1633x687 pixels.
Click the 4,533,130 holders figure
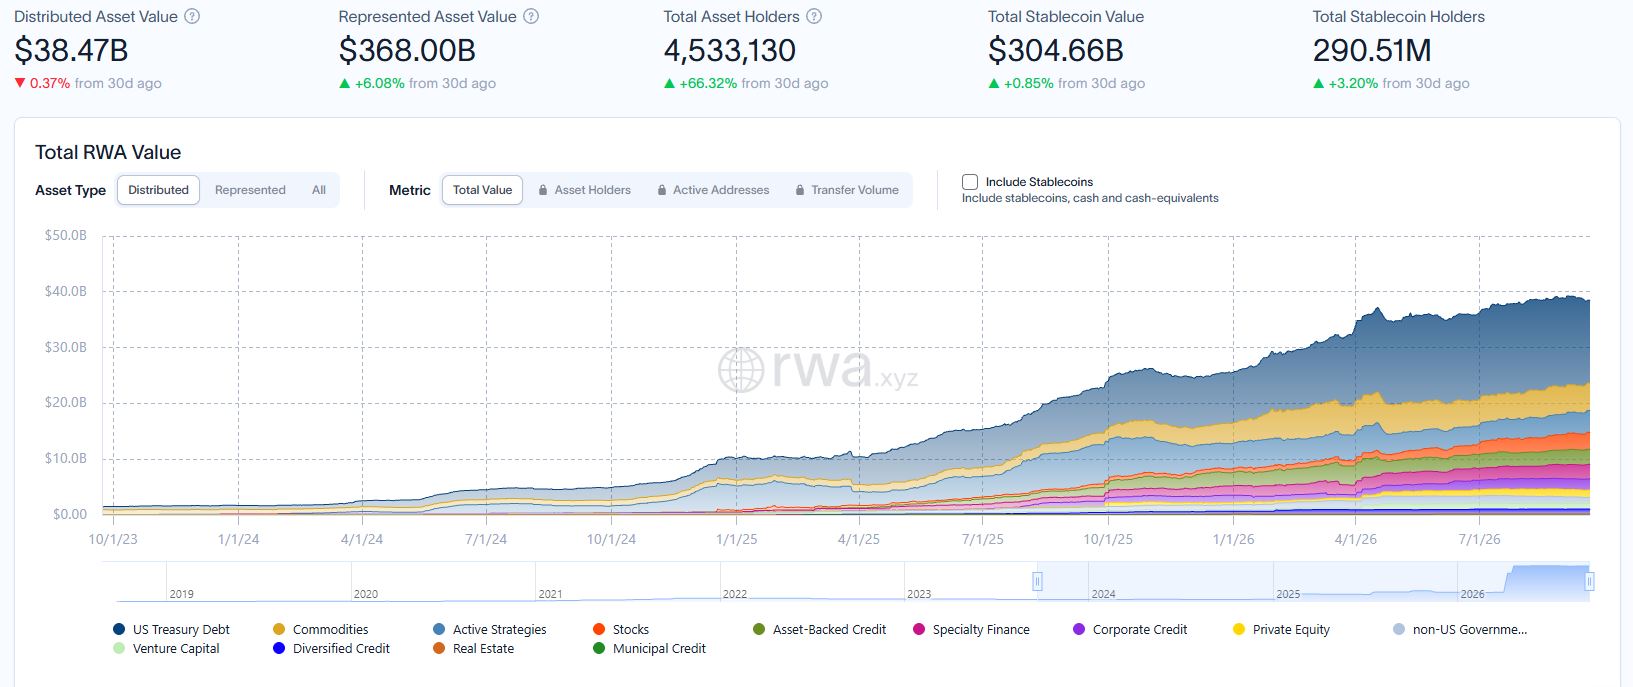click(x=730, y=50)
